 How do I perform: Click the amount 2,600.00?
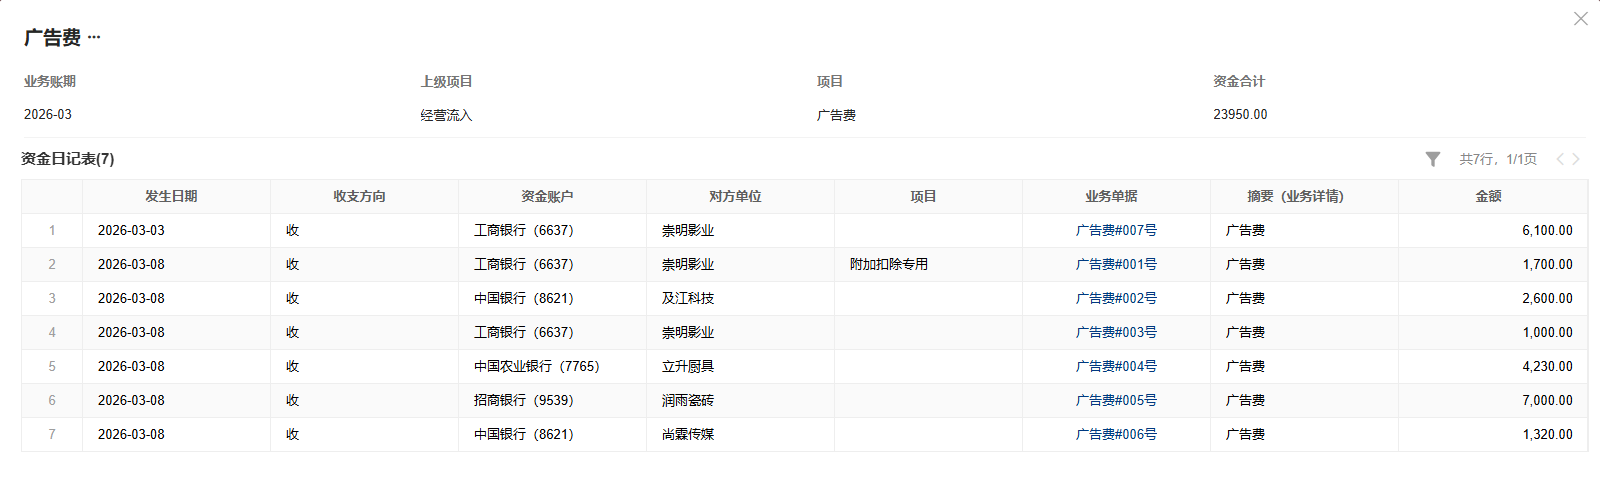click(1547, 298)
